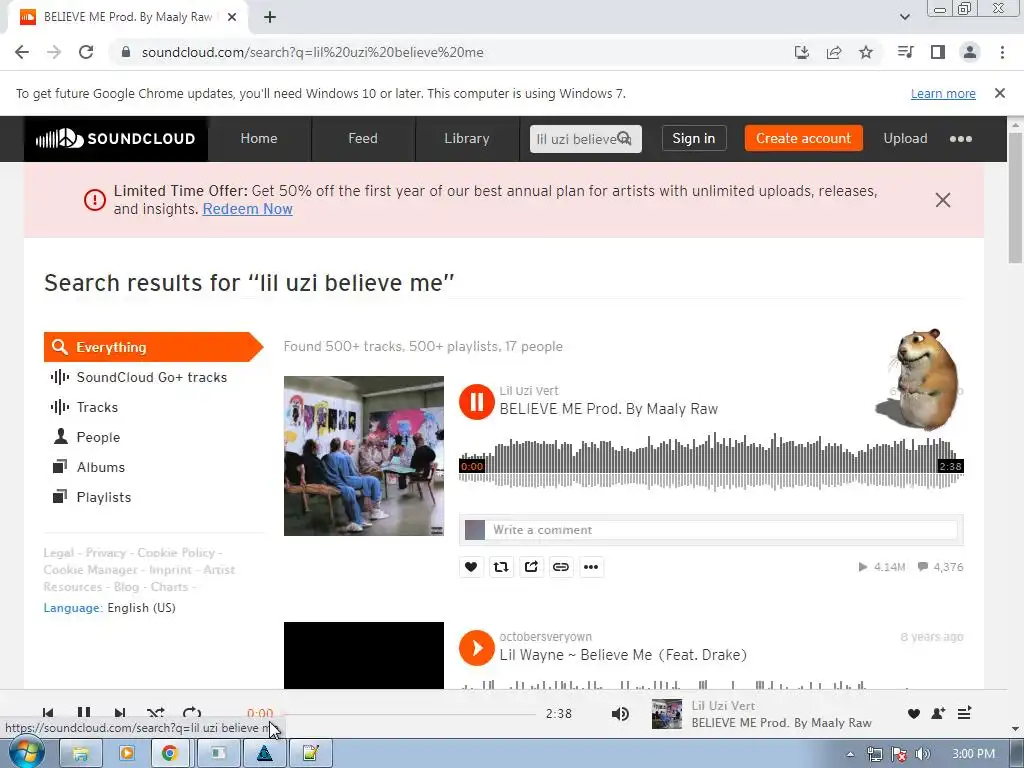Pause playback in bottom player bar

click(84, 713)
